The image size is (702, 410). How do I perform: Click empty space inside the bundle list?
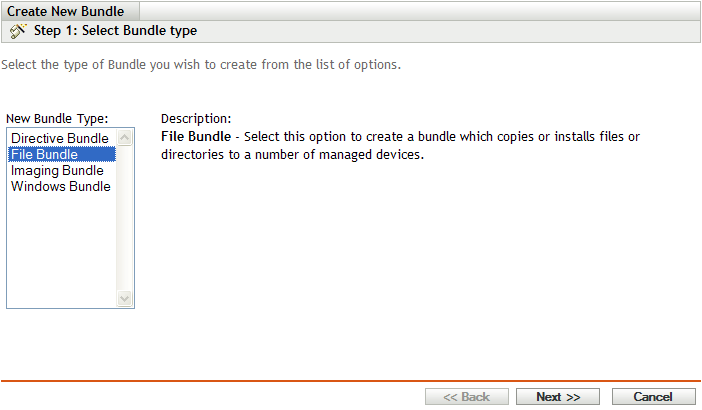60,250
